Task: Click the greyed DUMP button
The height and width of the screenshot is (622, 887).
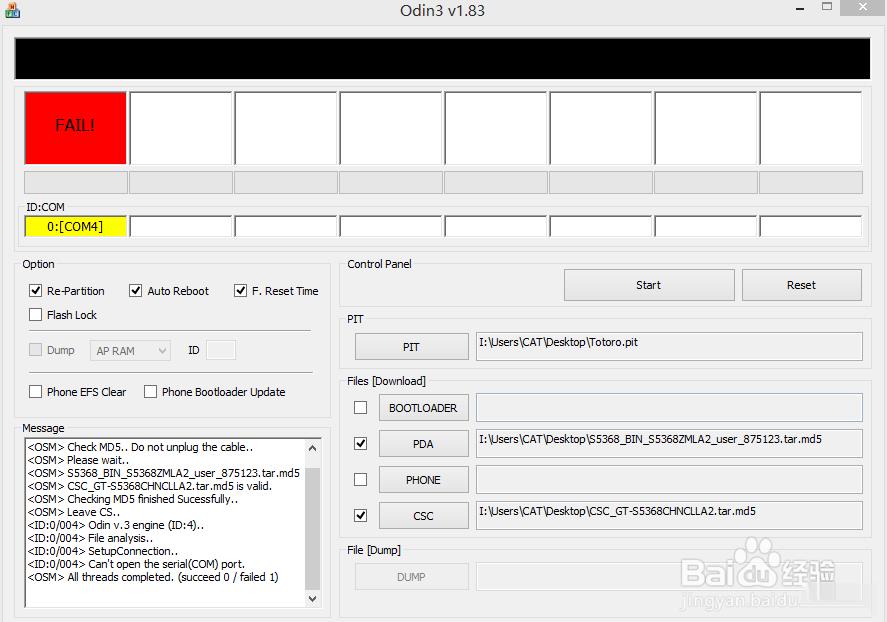Action: pyautogui.click(x=411, y=577)
